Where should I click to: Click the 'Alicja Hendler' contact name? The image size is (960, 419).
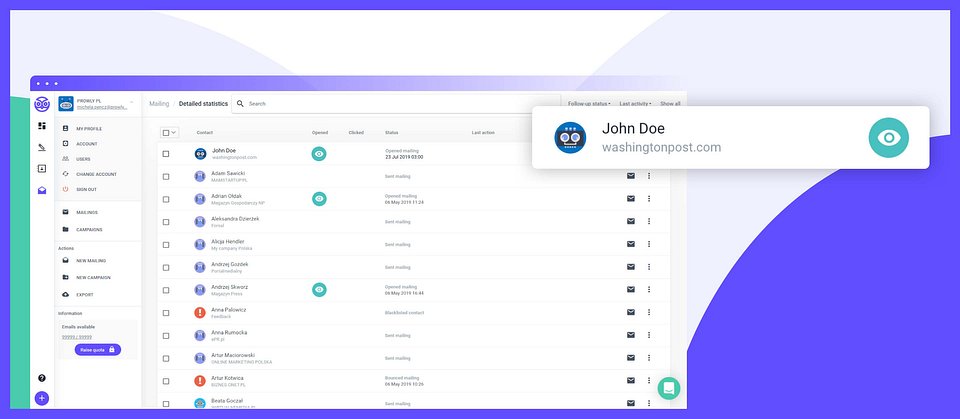click(x=228, y=241)
